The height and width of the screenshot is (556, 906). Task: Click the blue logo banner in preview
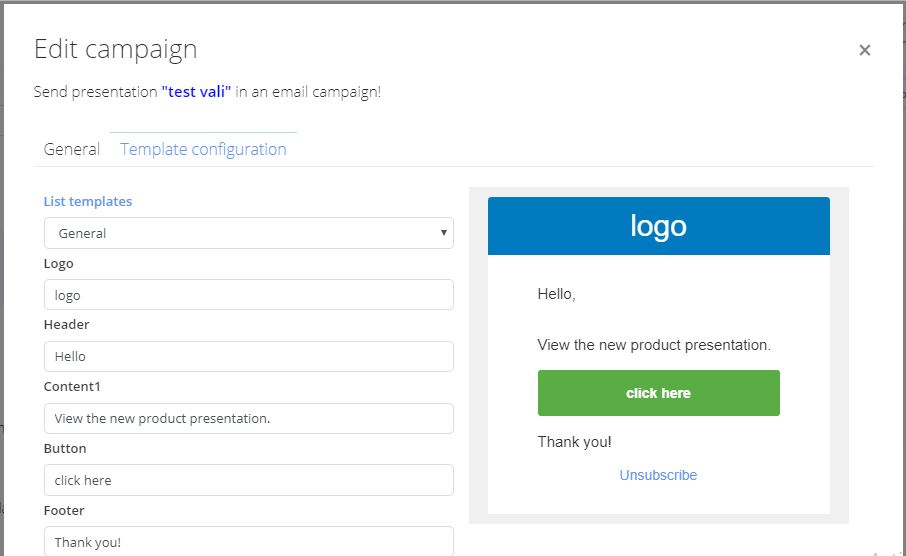659,226
